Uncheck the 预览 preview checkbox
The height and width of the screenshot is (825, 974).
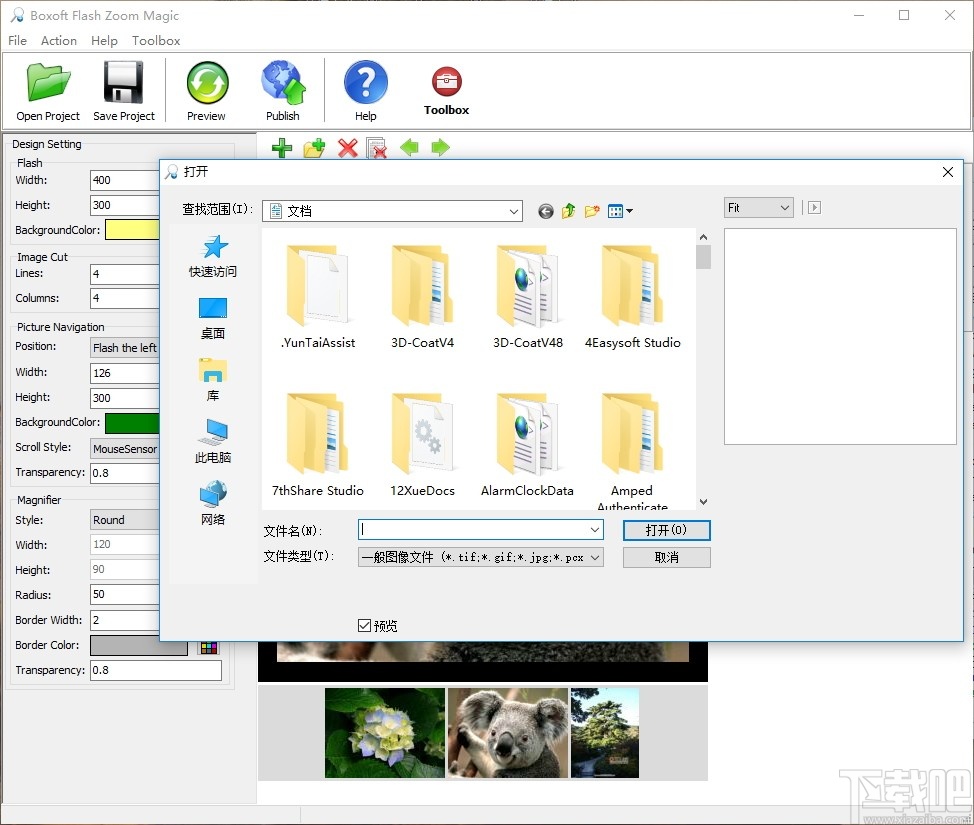pyautogui.click(x=365, y=625)
